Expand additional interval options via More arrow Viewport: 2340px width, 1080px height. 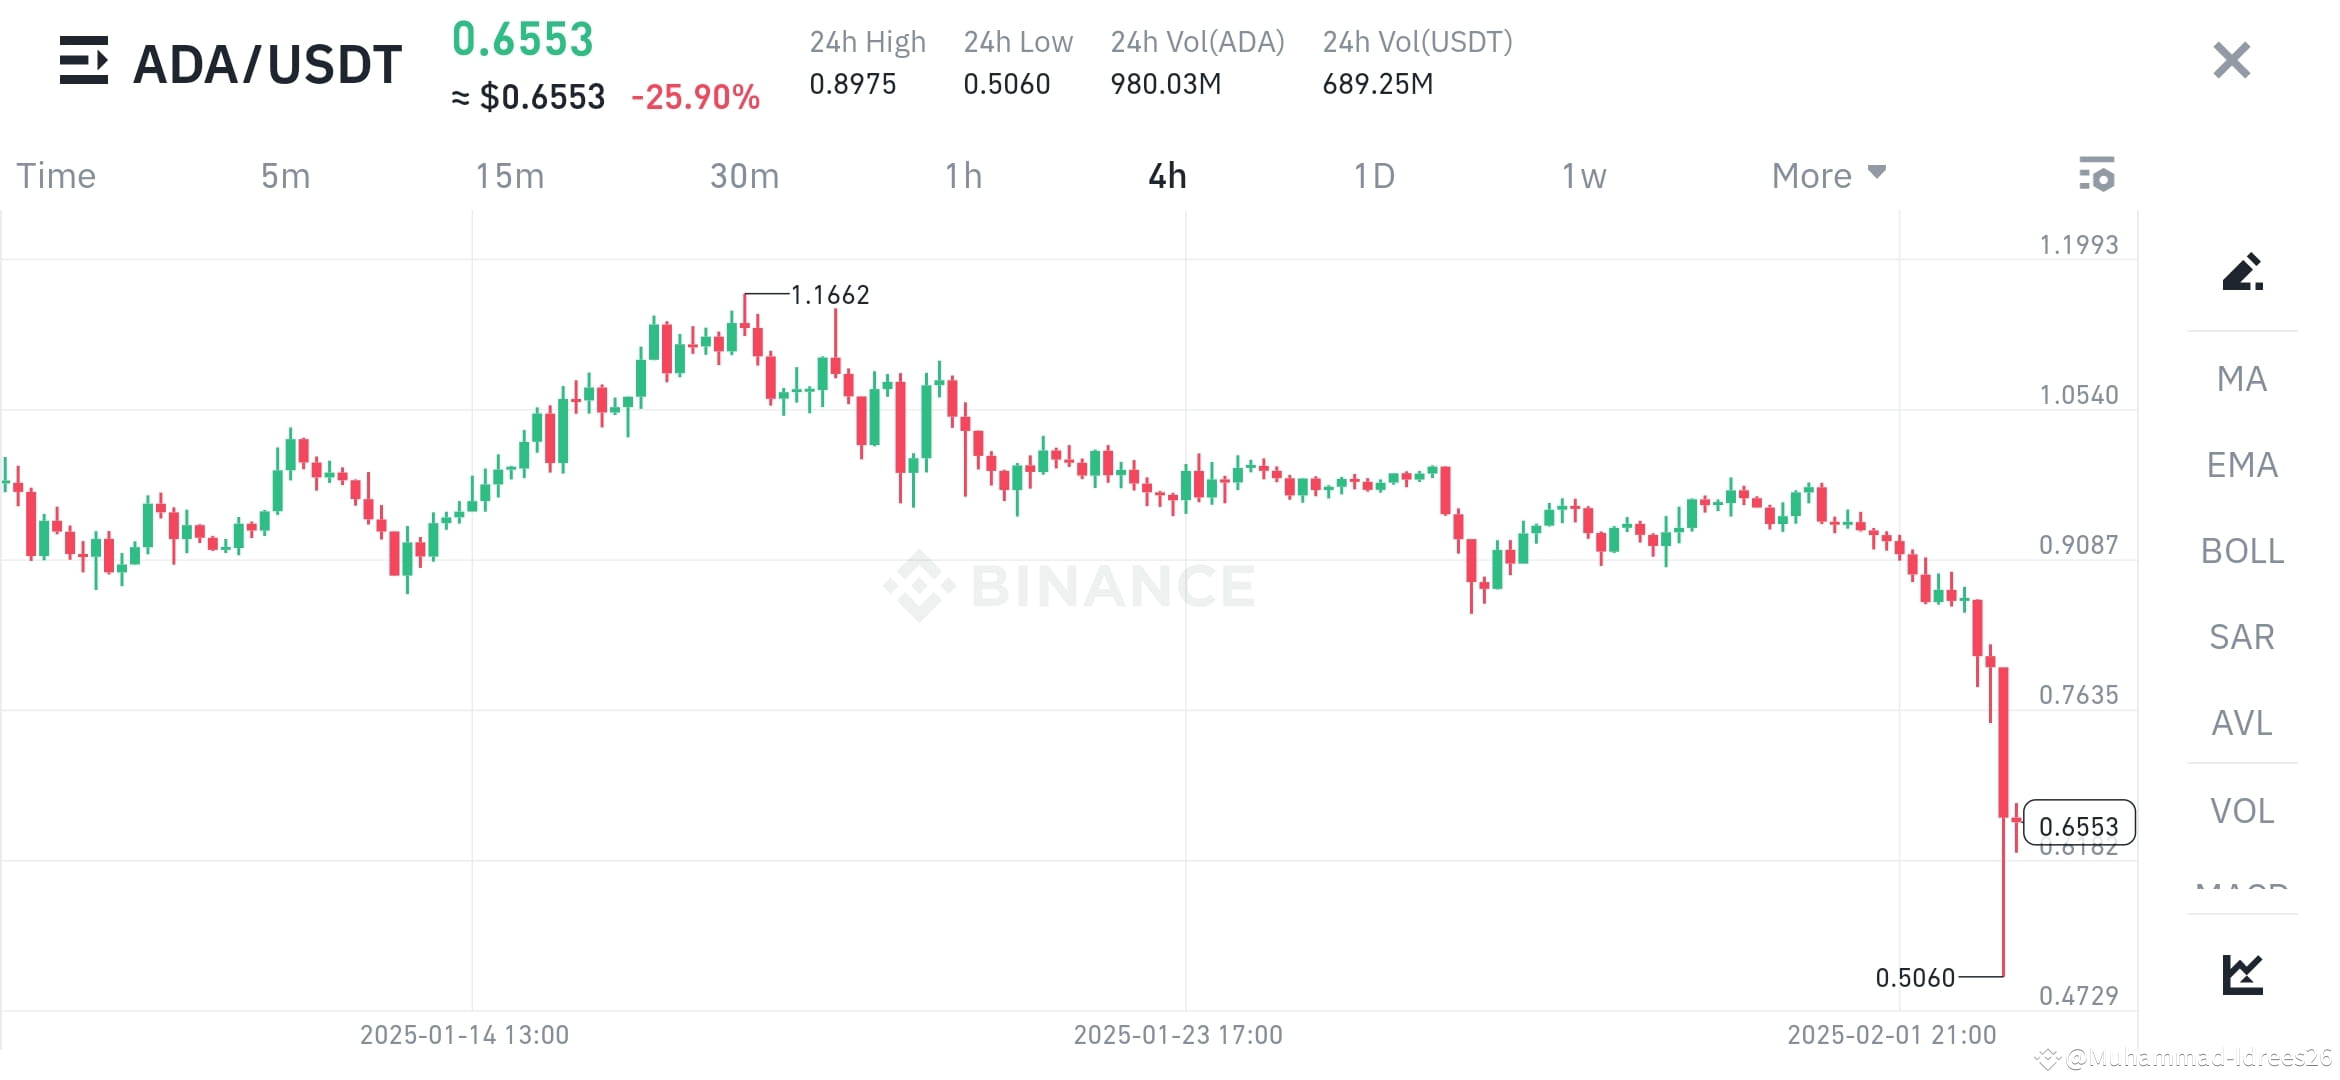[1876, 172]
